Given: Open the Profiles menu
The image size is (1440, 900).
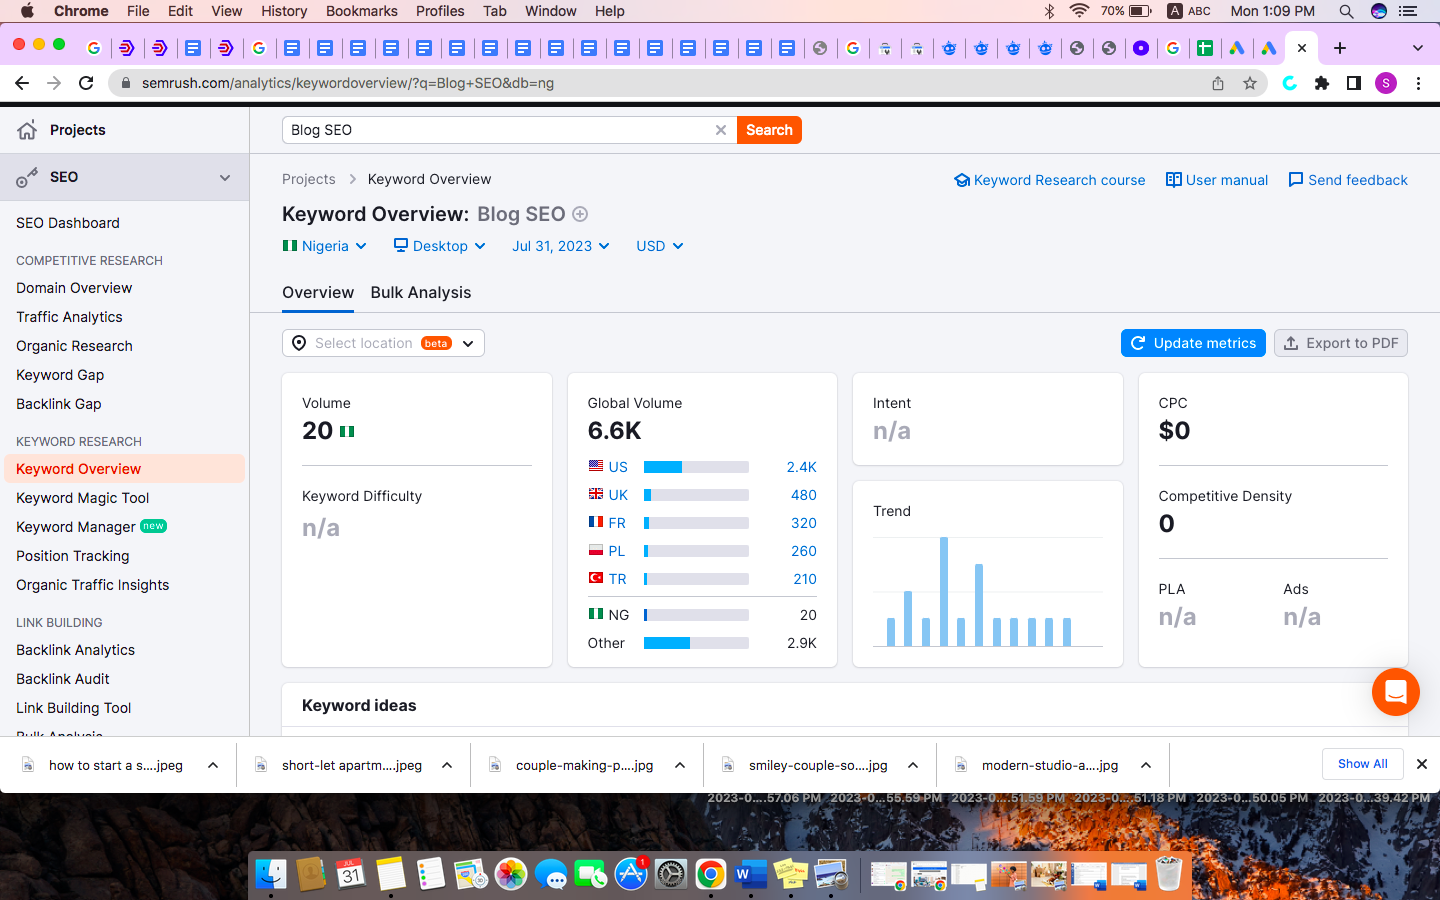Looking at the screenshot, I should (440, 11).
